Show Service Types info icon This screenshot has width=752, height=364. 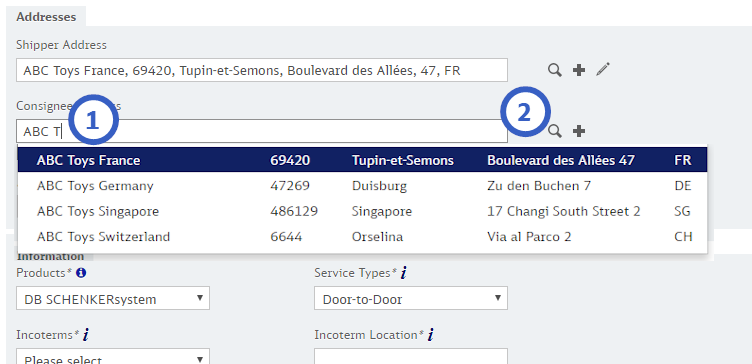[403, 273]
